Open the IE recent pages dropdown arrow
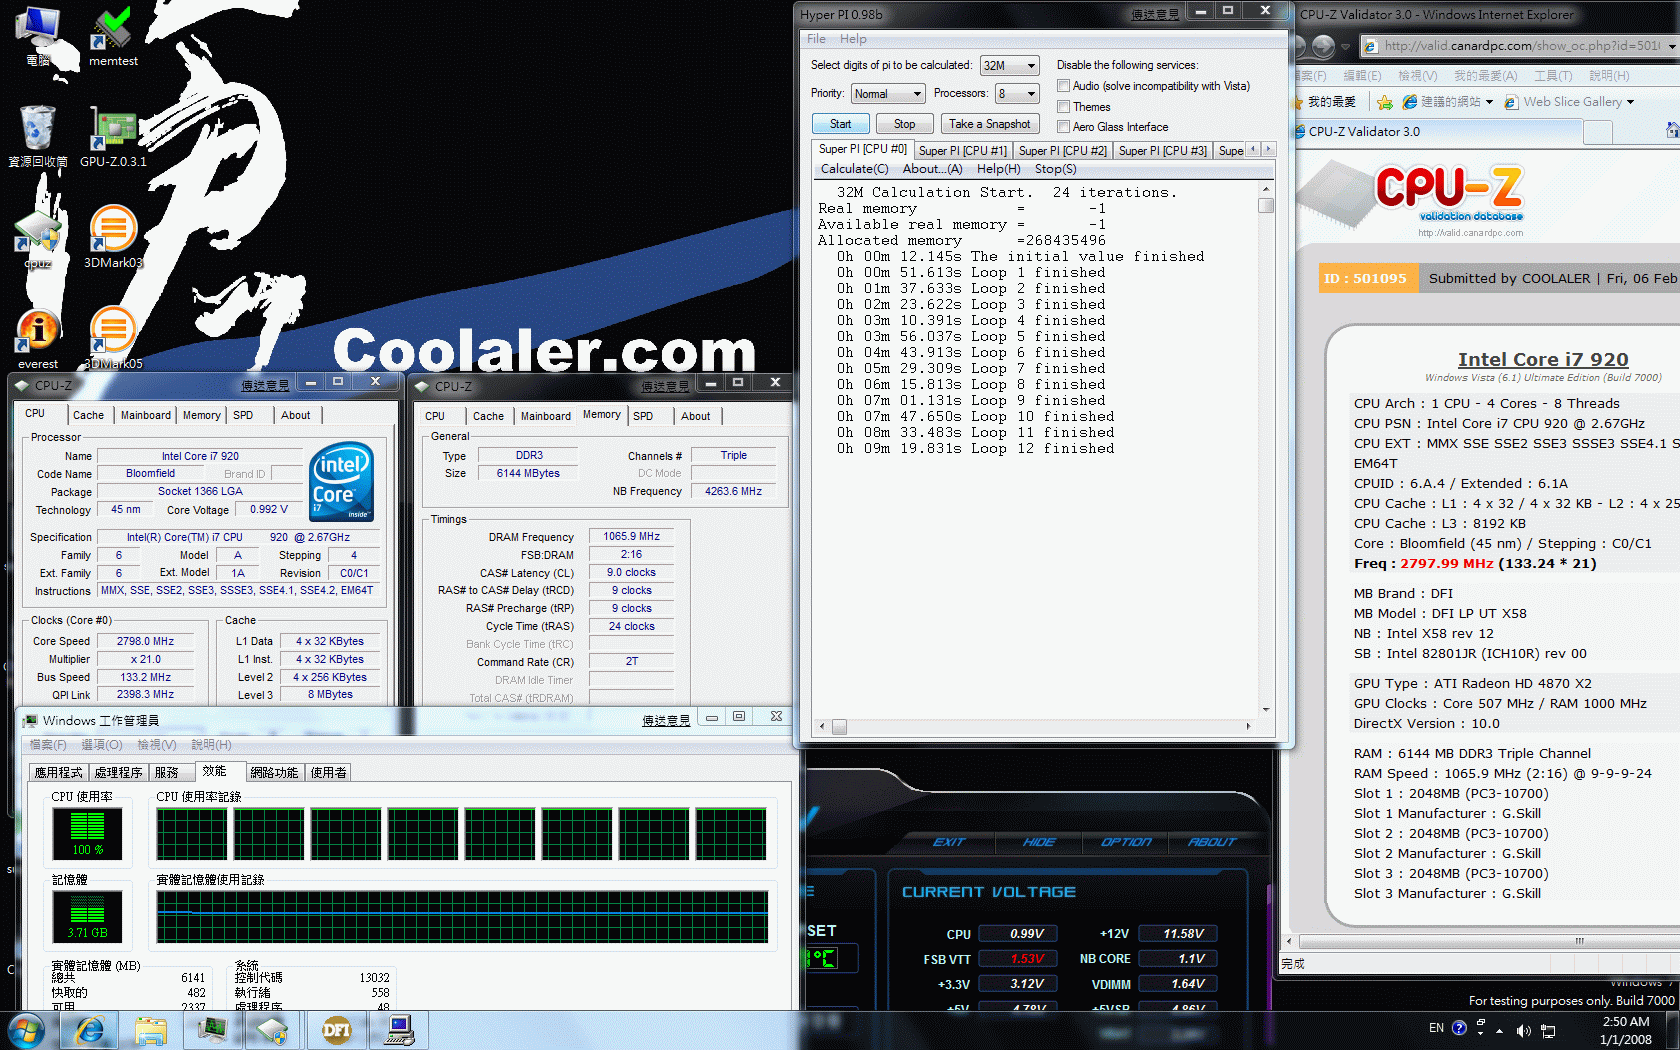 pyautogui.click(x=1345, y=46)
